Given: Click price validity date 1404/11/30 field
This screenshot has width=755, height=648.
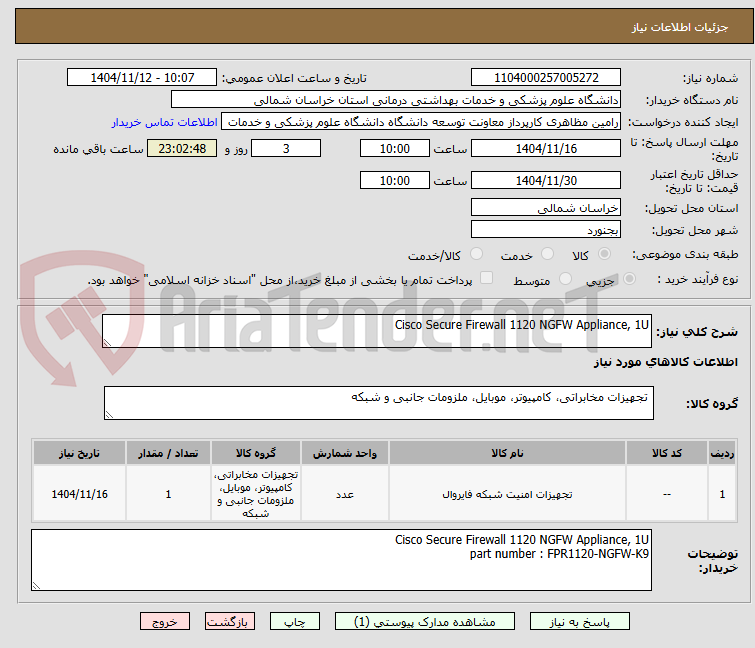Looking at the screenshot, I should (x=546, y=180).
